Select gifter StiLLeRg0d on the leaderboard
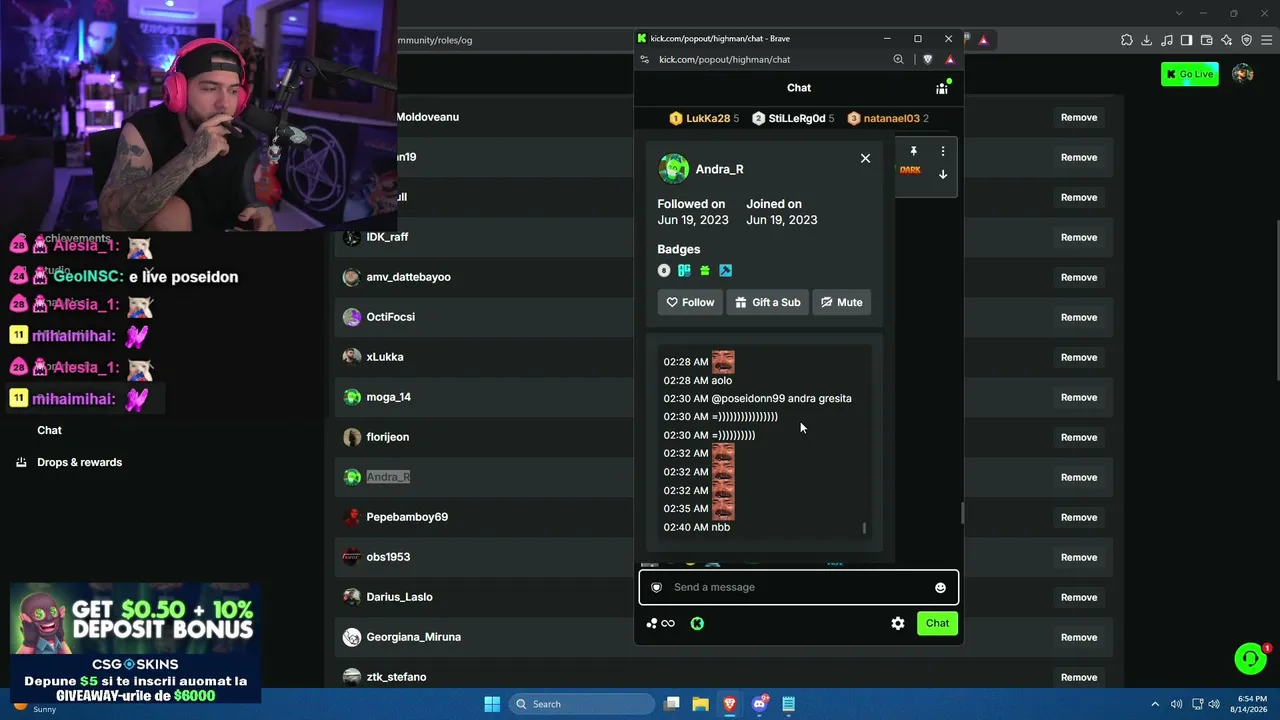Screen dimensions: 1280x720 click(793, 118)
